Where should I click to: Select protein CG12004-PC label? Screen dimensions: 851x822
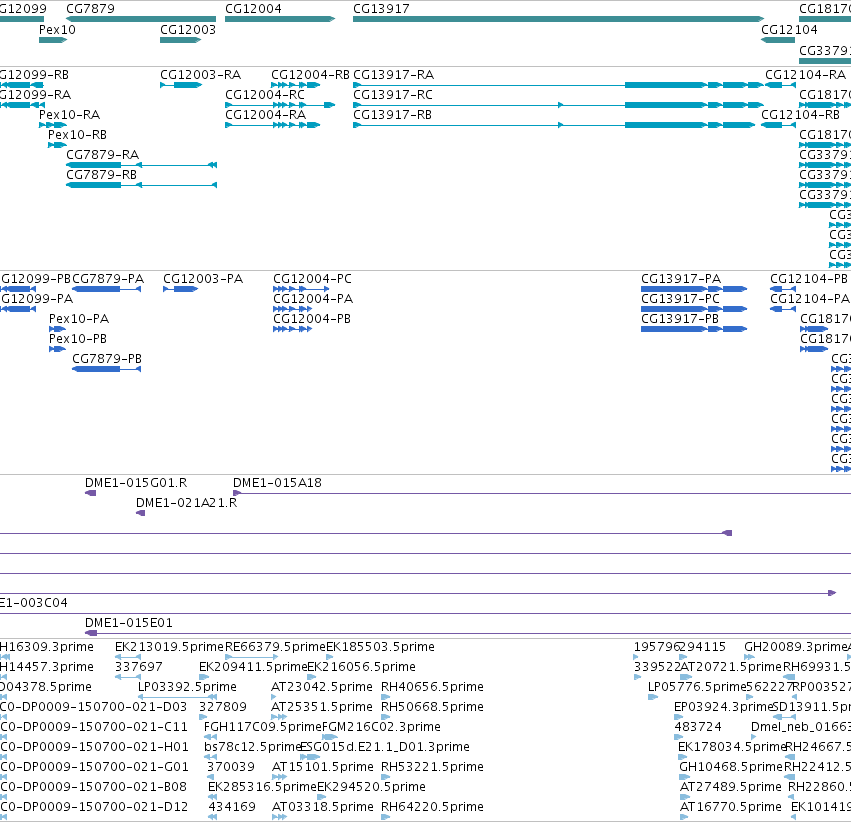(312, 279)
